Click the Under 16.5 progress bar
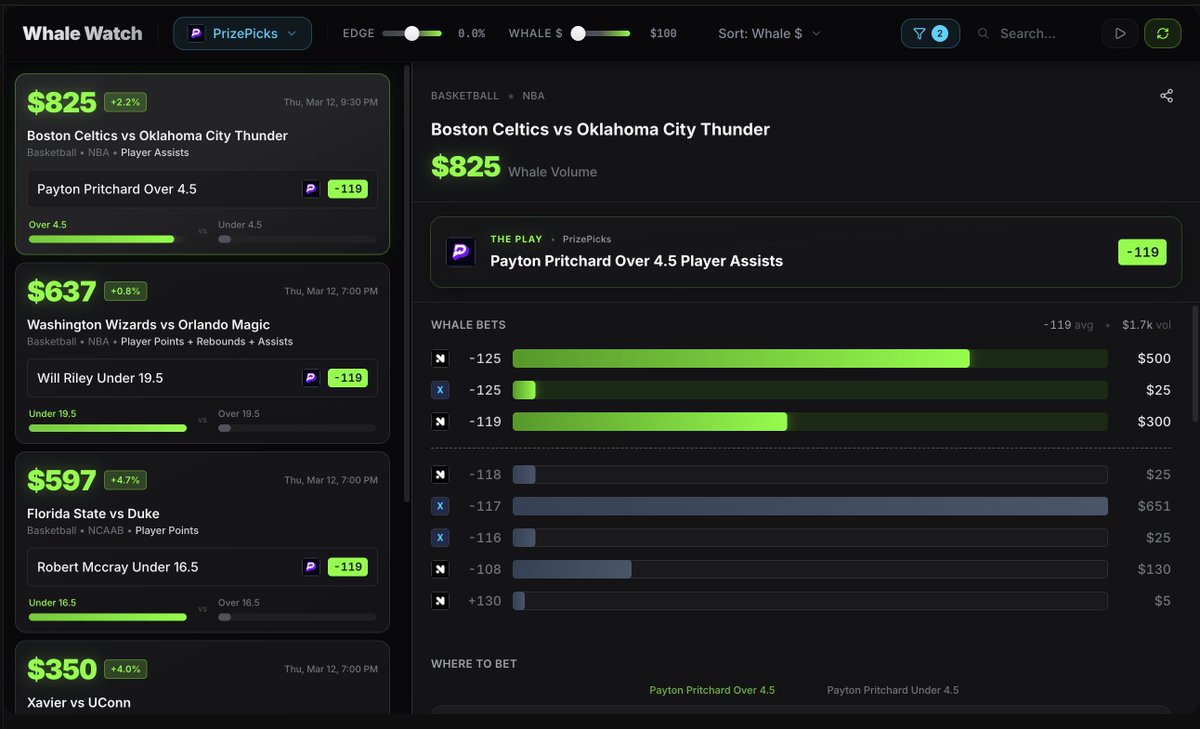 click(107, 617)
